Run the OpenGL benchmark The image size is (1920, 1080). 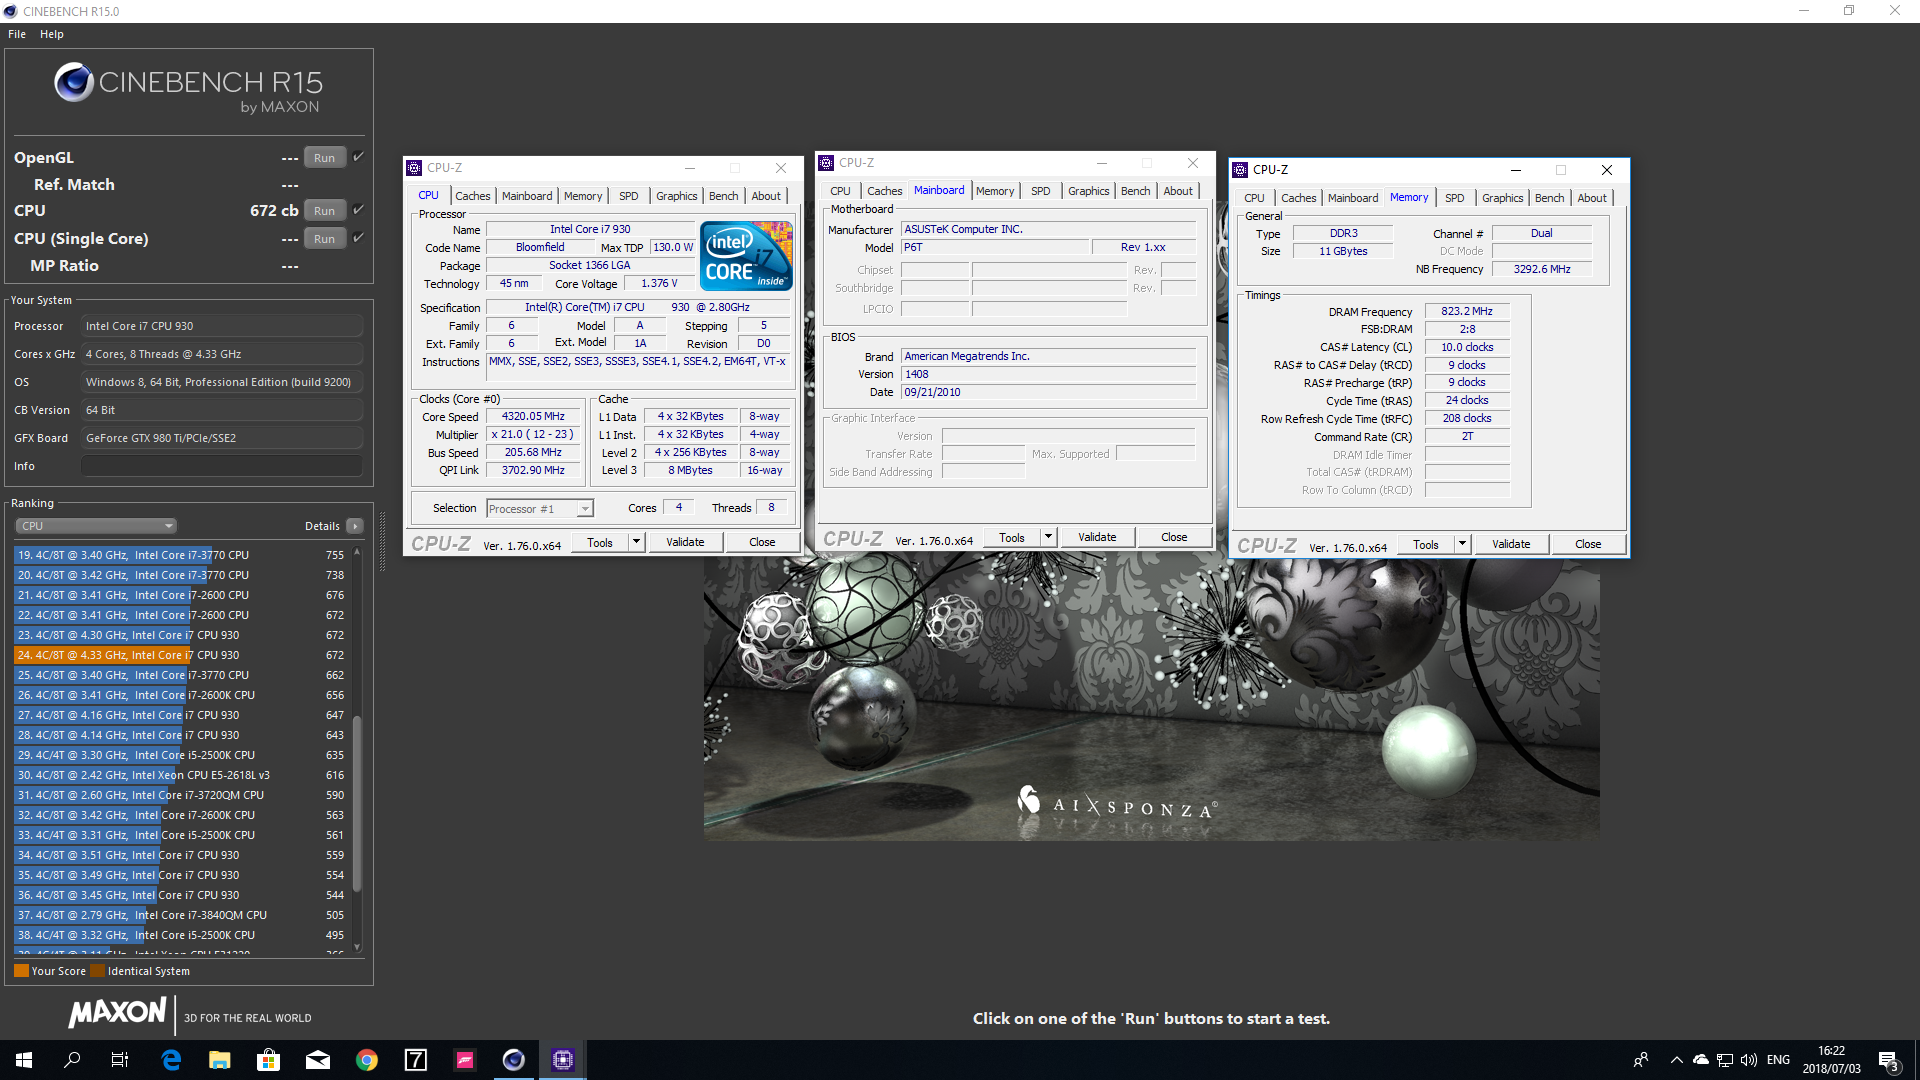(325, 158)
